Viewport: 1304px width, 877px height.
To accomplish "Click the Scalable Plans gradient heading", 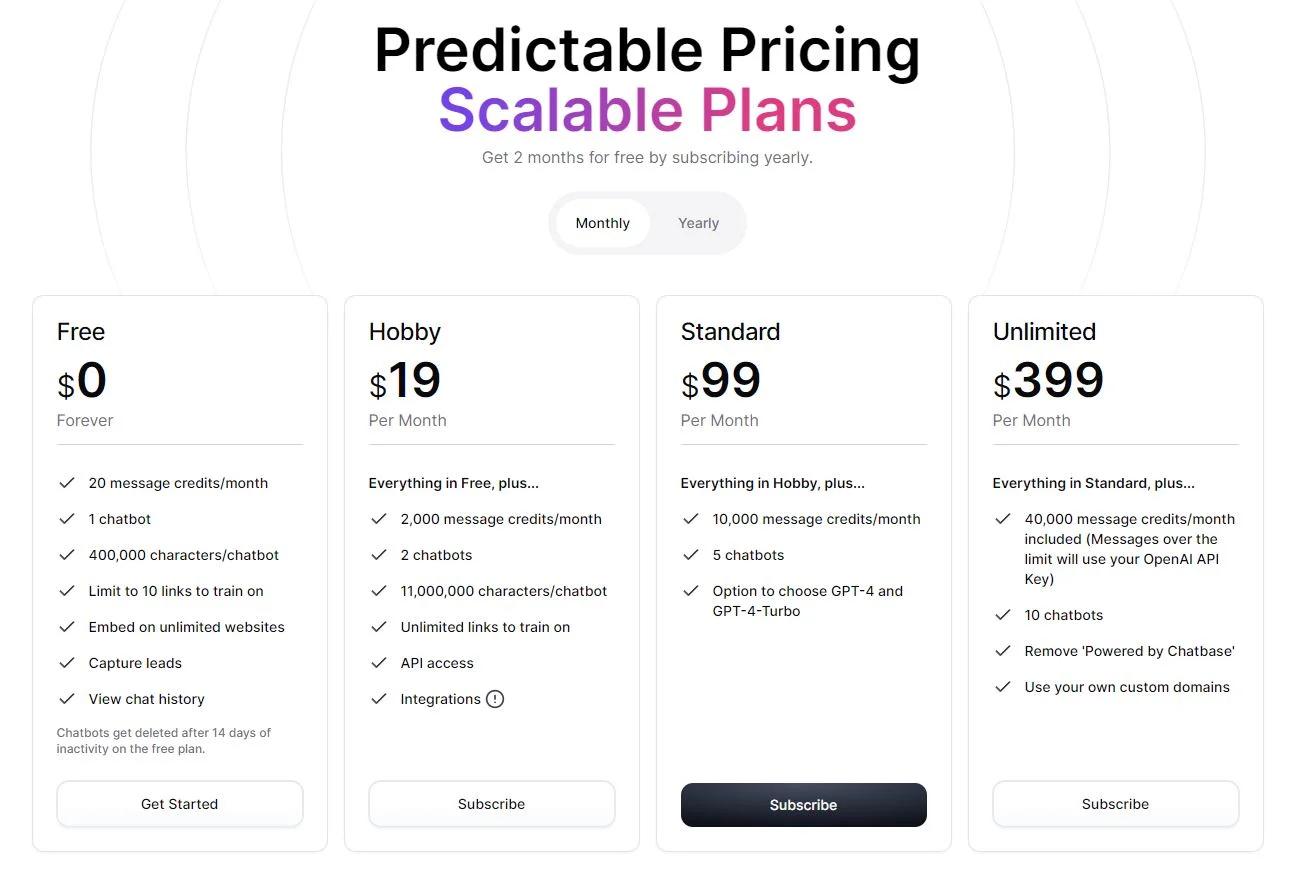I will [648, 110].
